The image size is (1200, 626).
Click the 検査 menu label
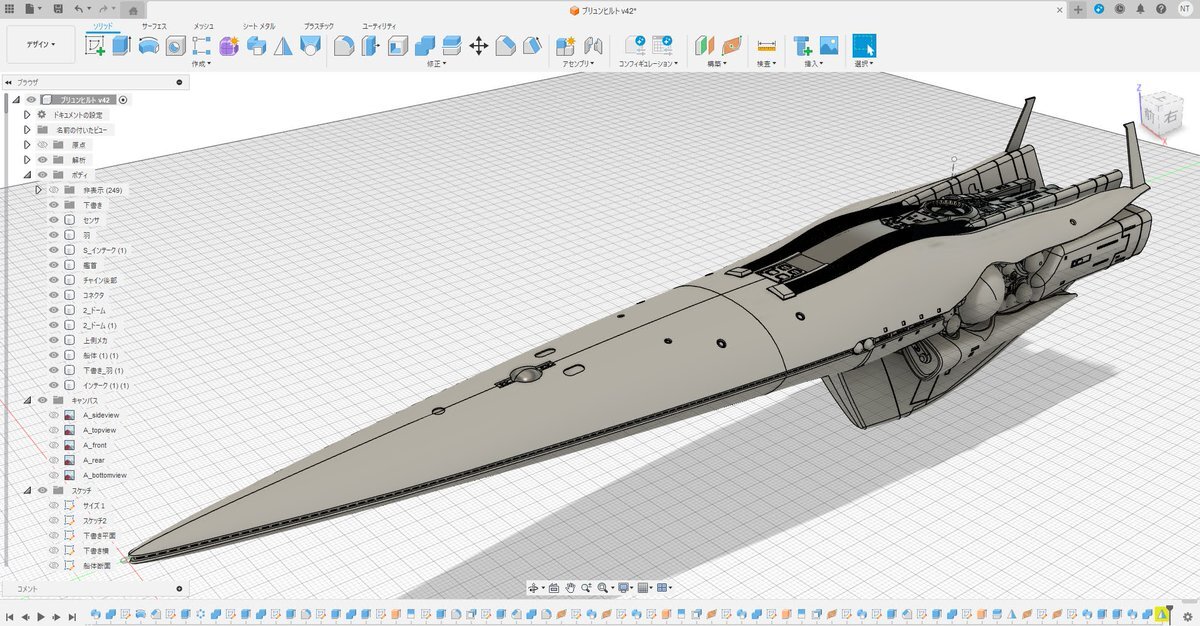(765, 63)
